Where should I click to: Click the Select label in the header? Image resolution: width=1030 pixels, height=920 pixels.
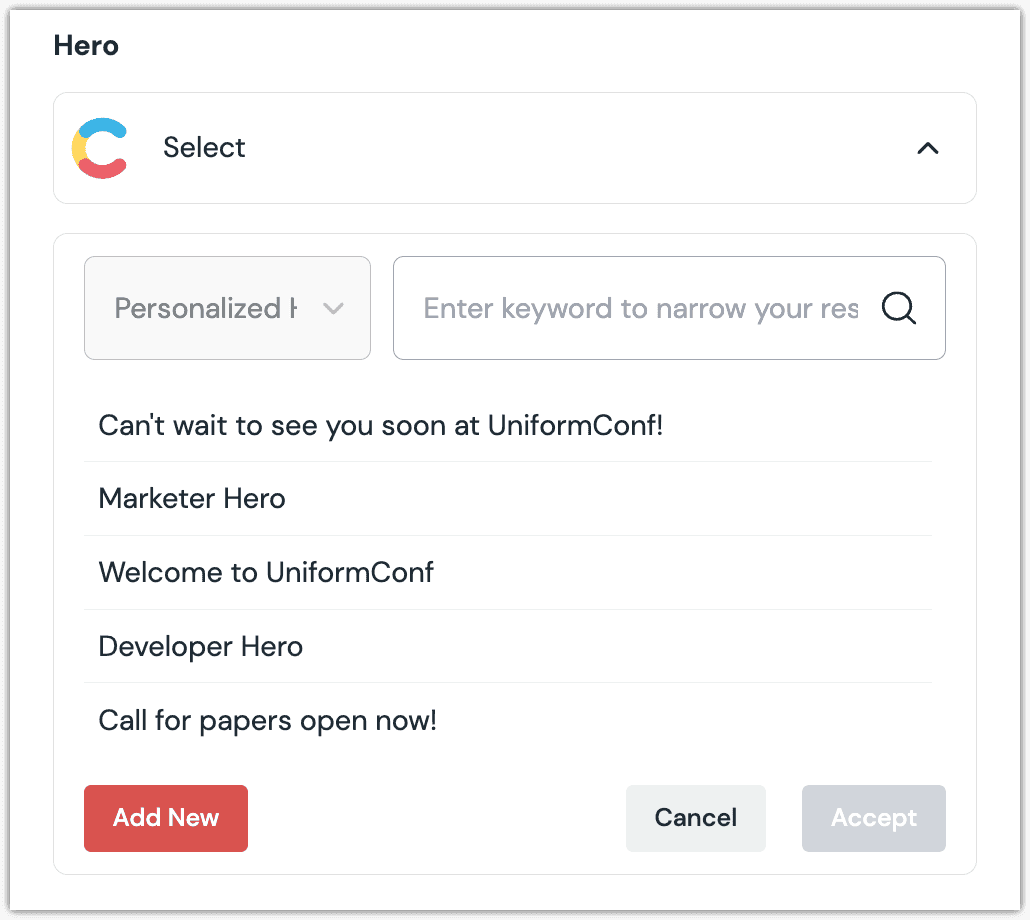point(204,148)
